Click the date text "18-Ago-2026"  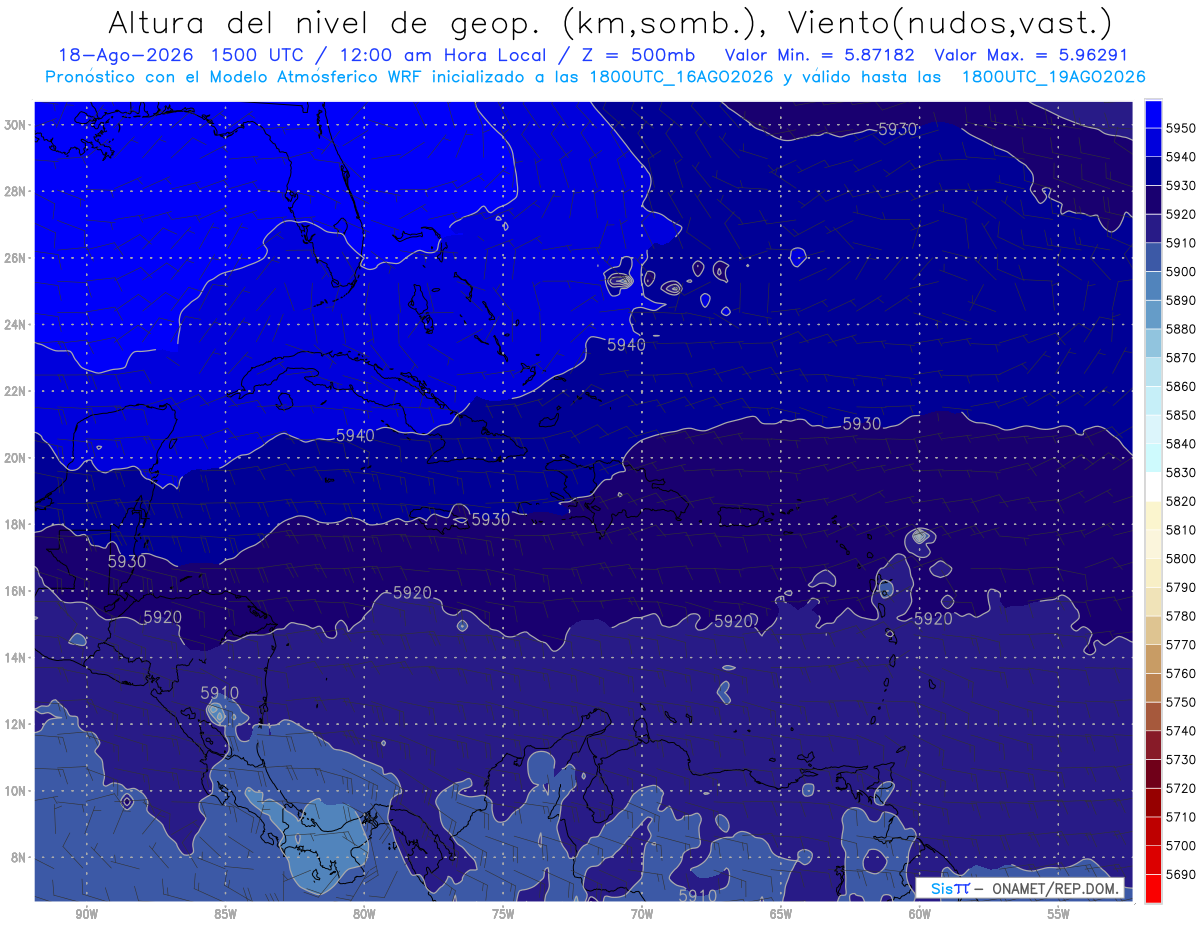click(x=125, y=56)
